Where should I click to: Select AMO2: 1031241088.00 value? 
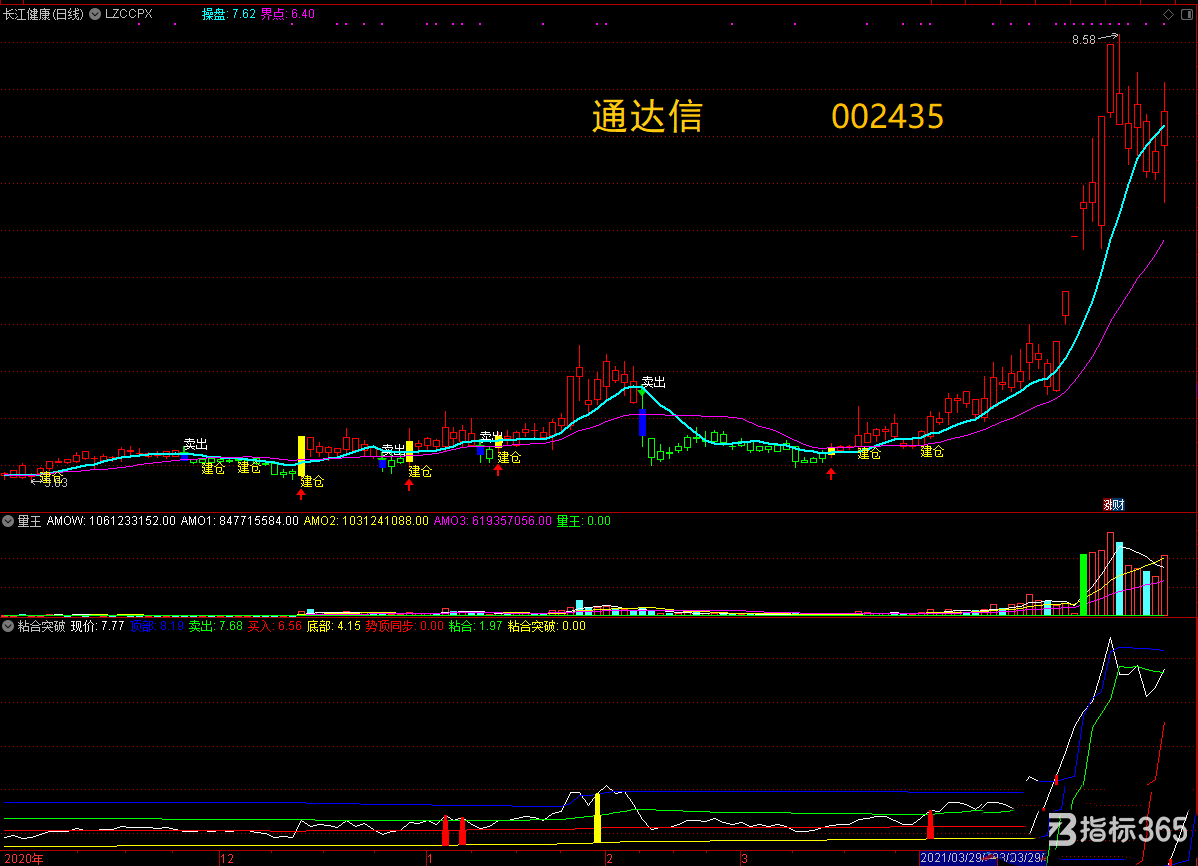click(x=366, y=521)
